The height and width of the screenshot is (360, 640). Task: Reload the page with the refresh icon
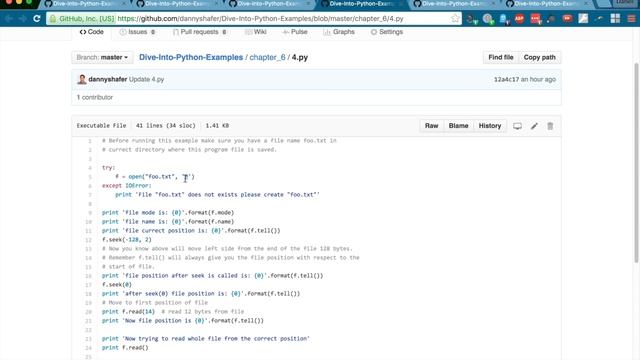(x=37, y=19)
